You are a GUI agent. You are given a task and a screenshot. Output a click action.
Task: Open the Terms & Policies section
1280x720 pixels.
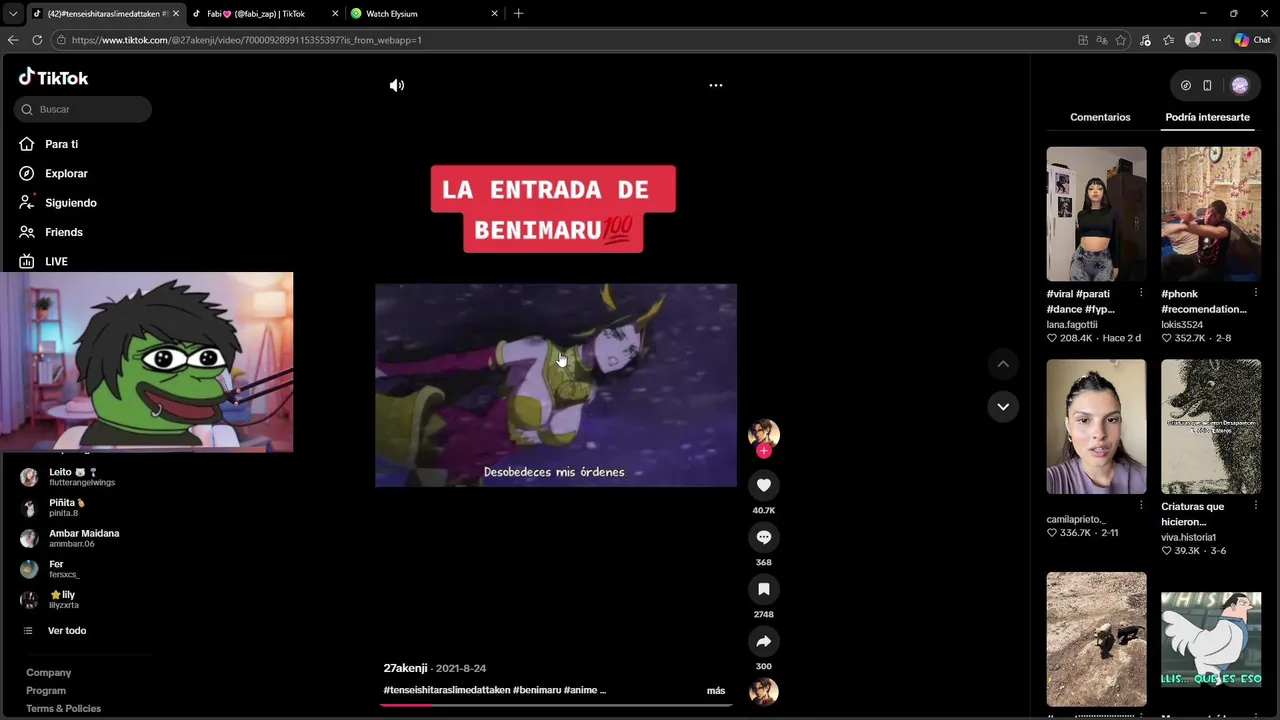click(63, 709)
